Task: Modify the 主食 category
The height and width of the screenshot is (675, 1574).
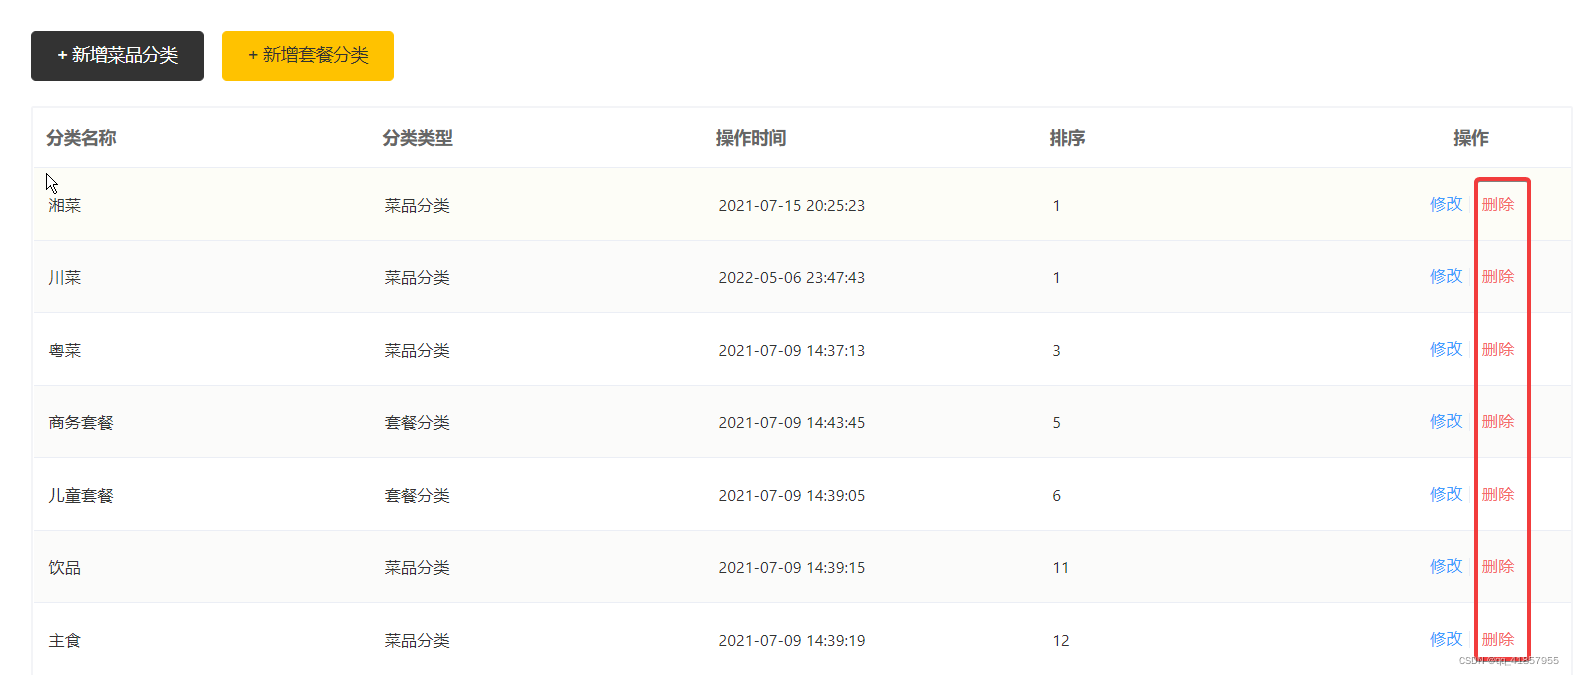Action: tap(1445, 639)
